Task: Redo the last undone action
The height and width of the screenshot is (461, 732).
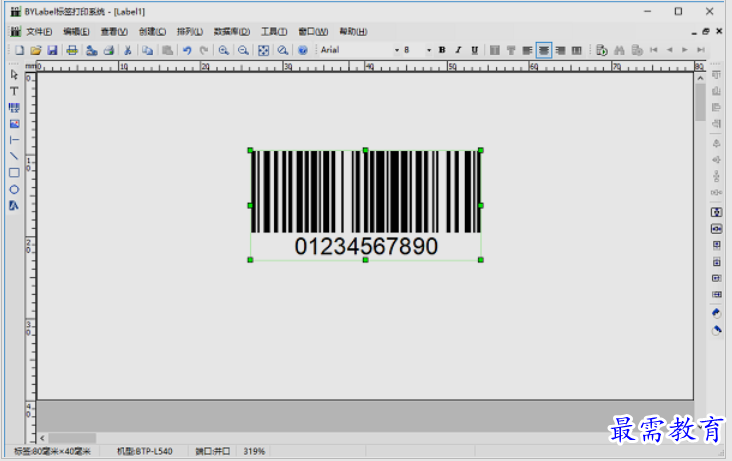Action: pyautogui.click(x=204, y=50)
